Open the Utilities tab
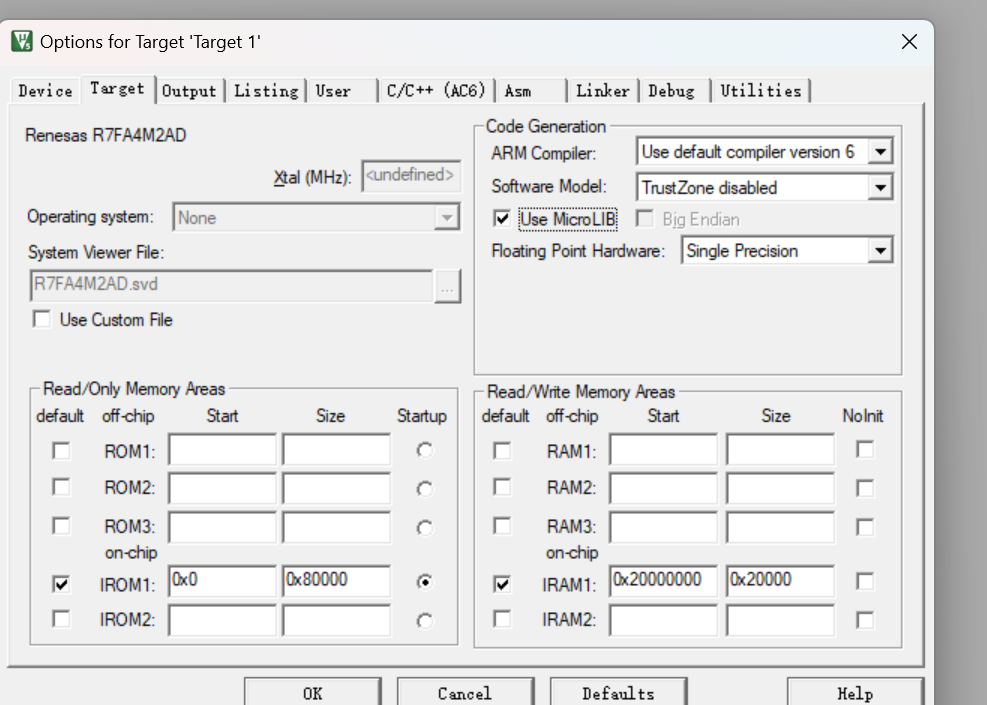Image resolution: width=987 pixels, height=705 pixels. [761, 91]
